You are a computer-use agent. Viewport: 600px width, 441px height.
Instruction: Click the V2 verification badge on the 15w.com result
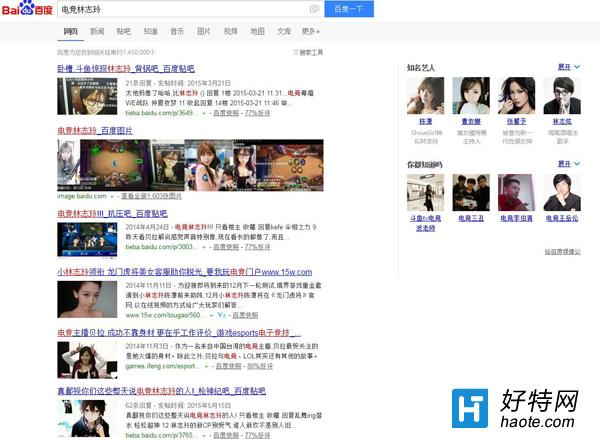point(222,315)
